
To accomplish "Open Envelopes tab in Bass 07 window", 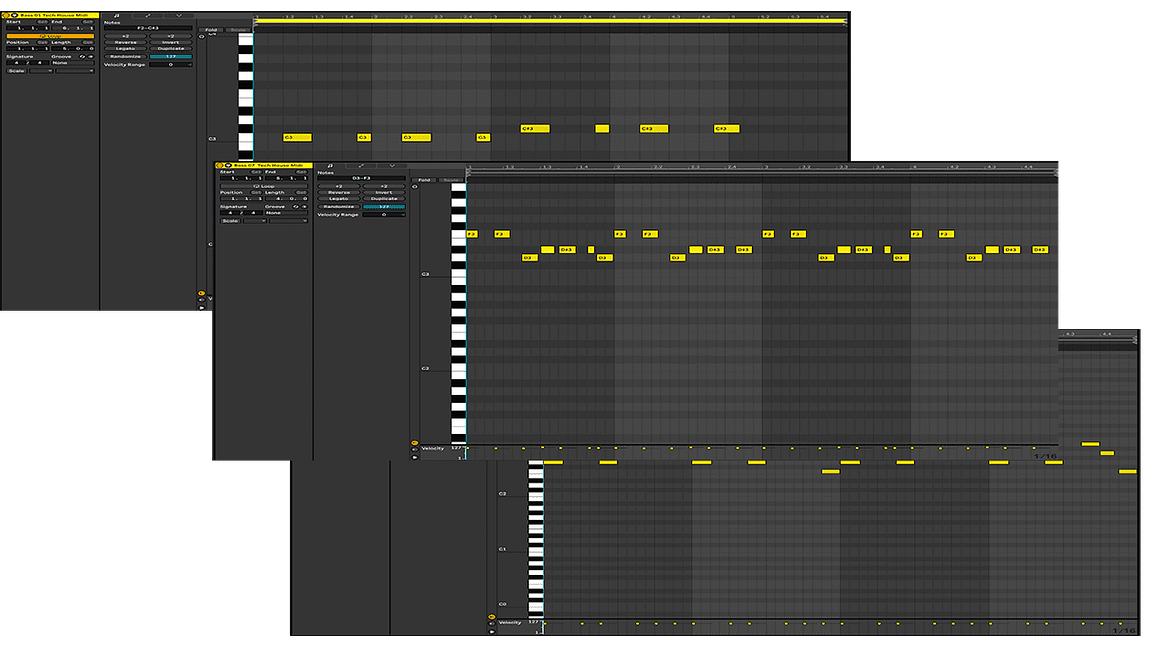I will [360, 166].
